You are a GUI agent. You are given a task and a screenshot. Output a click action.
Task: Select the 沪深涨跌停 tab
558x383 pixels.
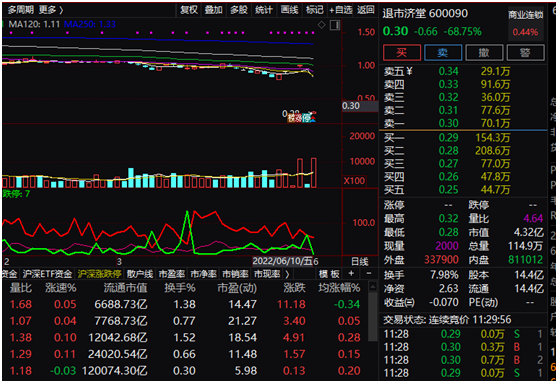99,274
